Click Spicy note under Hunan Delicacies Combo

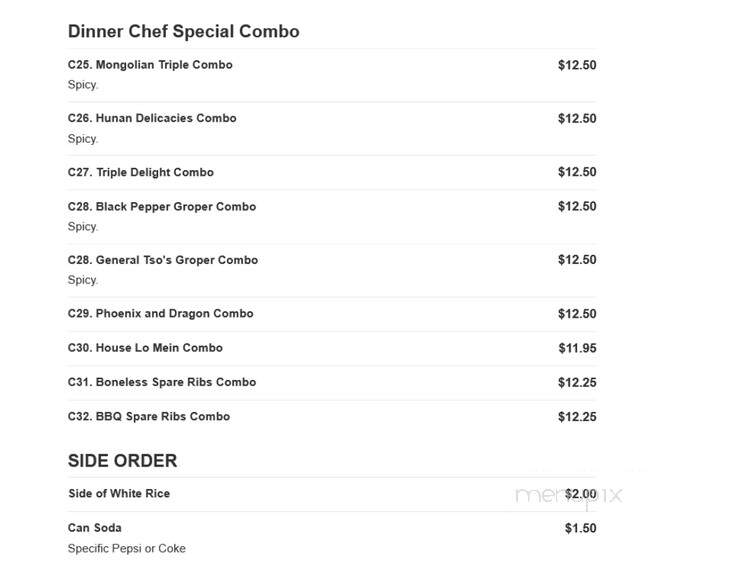(x=83, y=139)
